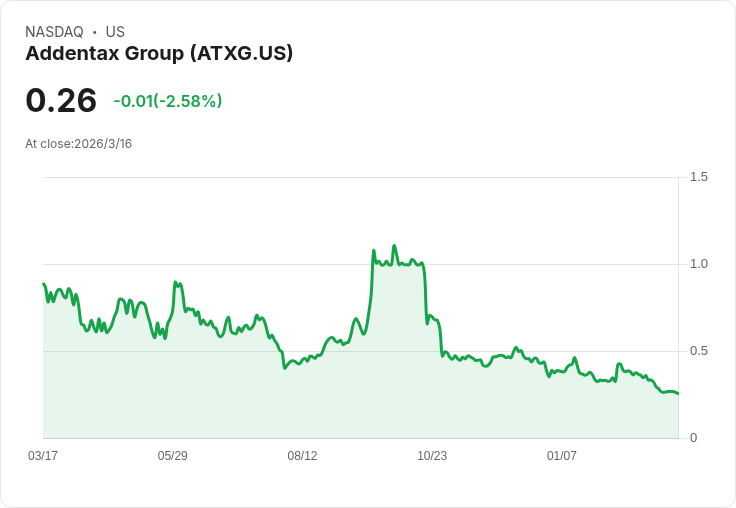Click the highest peak of the price line
This screenshot has height=508, width=736.
pyautogui.click(x=394, y=246)
